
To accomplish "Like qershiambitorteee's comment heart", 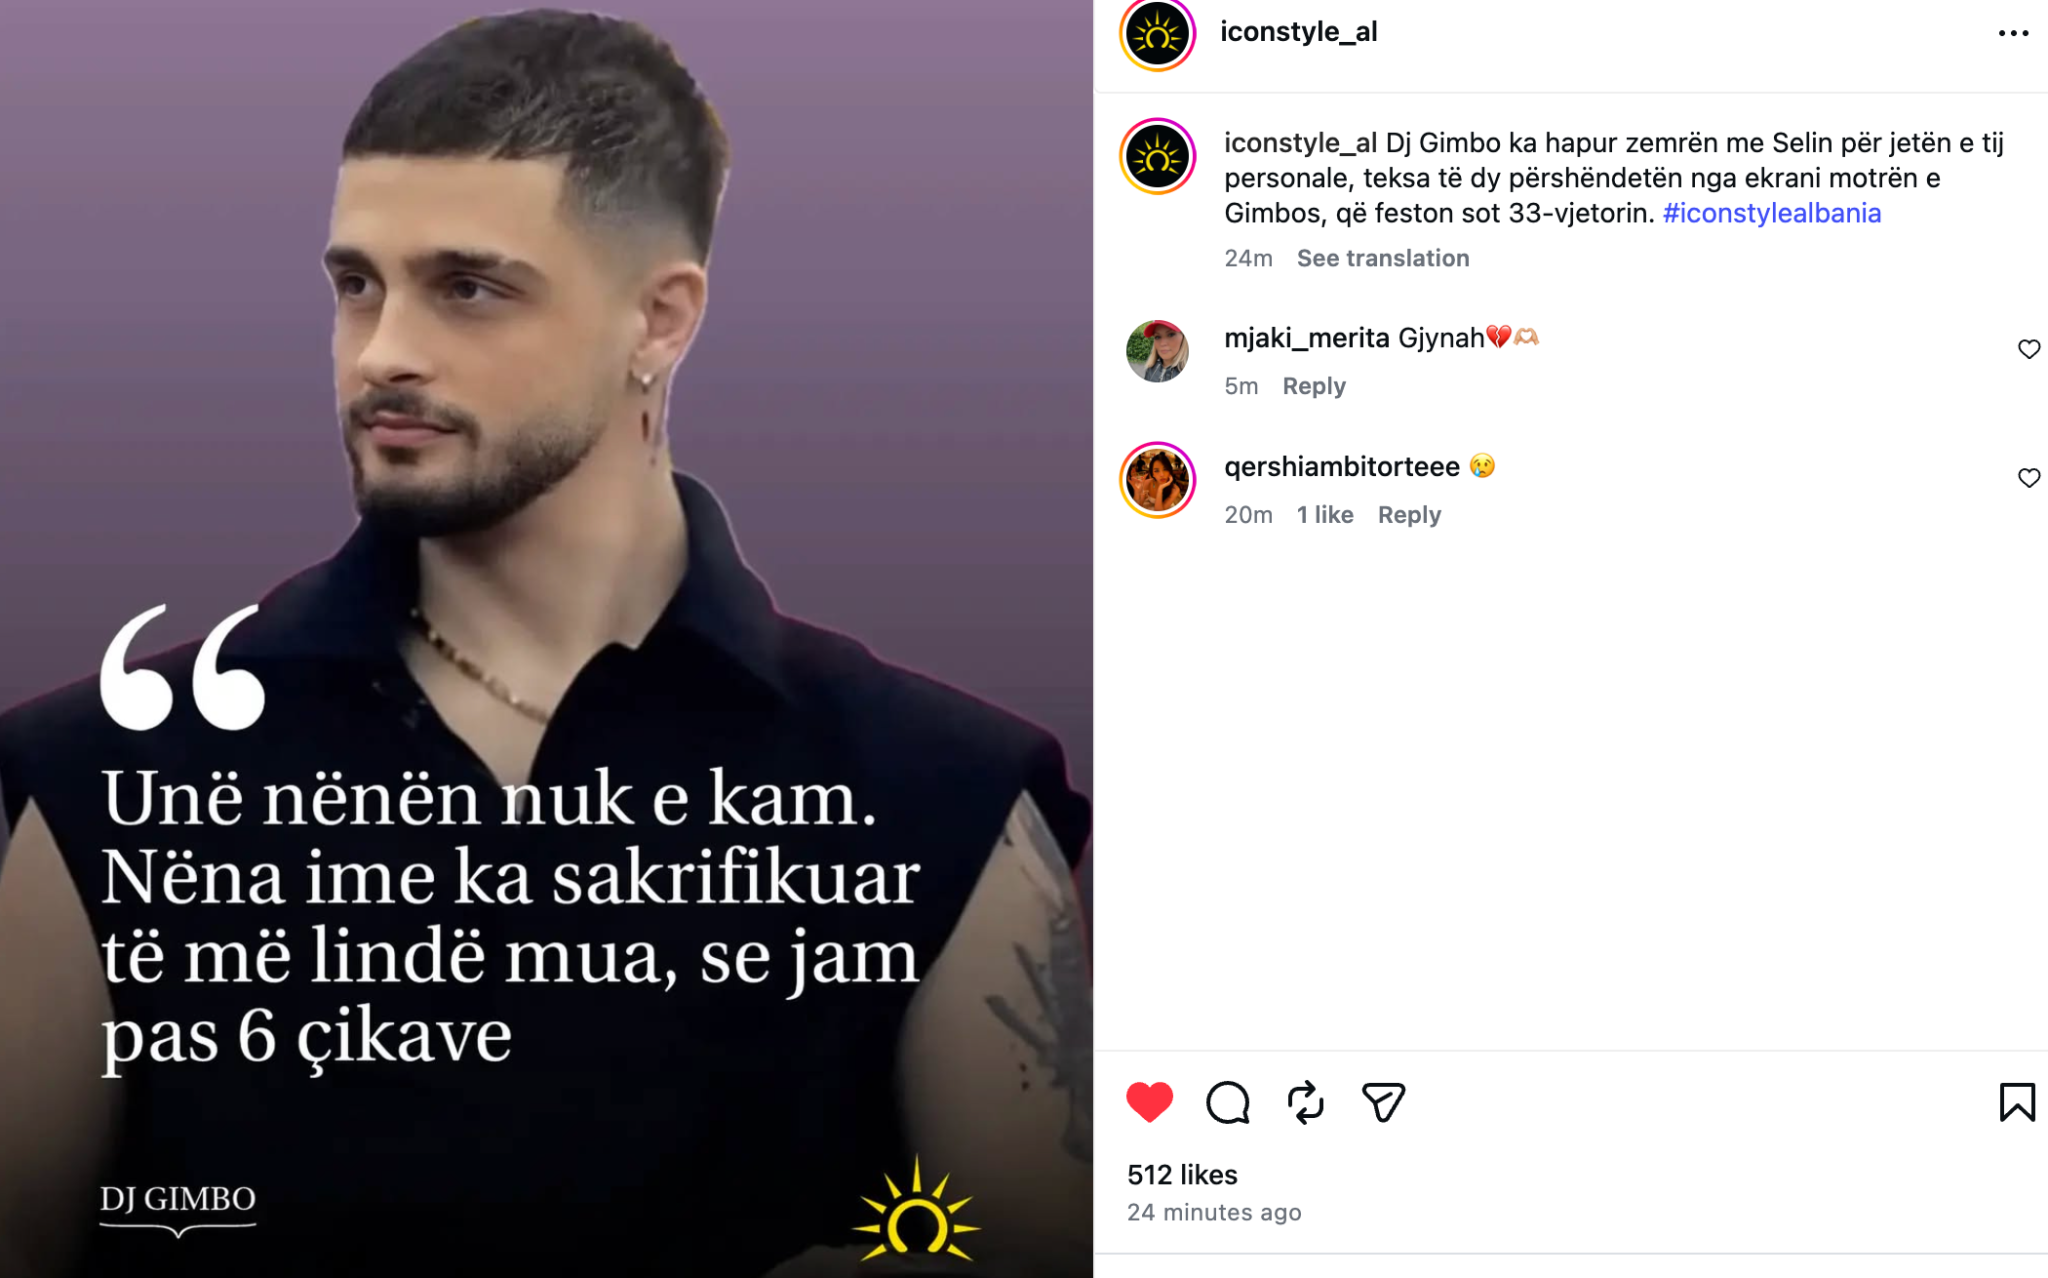I will pos(2028,478).
